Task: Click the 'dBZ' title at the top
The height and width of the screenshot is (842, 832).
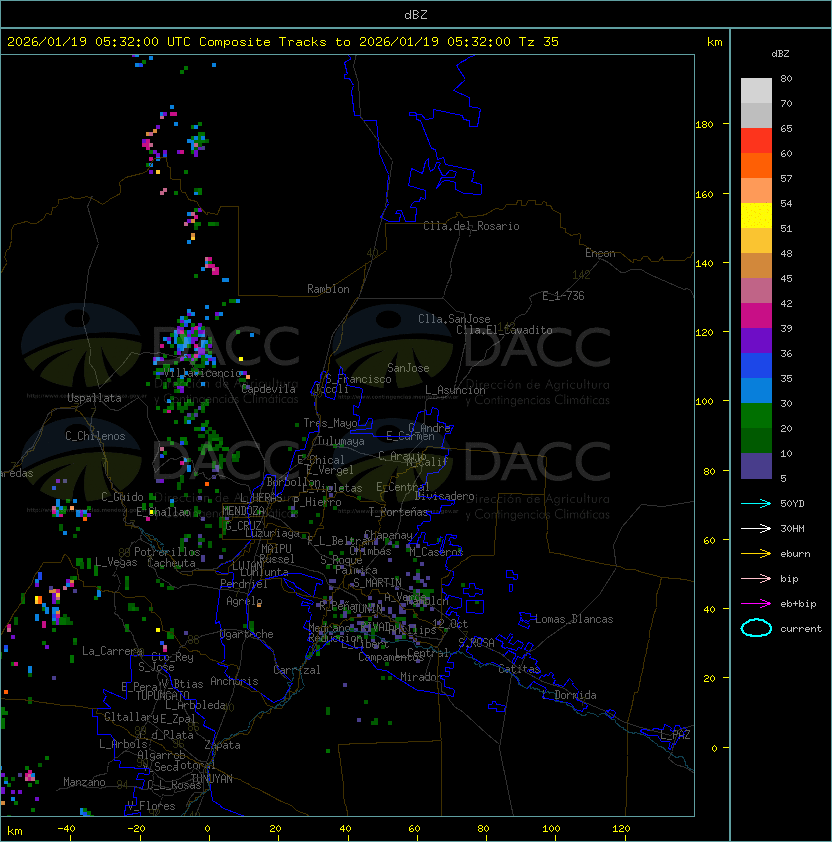Action: pyautogui.click(x=416, y=15)
